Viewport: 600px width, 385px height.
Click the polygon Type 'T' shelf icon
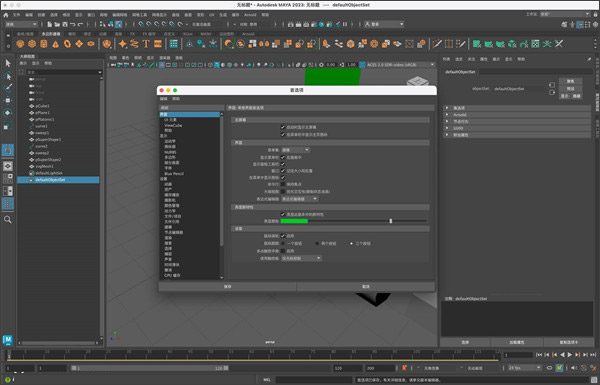pyautogui.click(x=146, y=44)
